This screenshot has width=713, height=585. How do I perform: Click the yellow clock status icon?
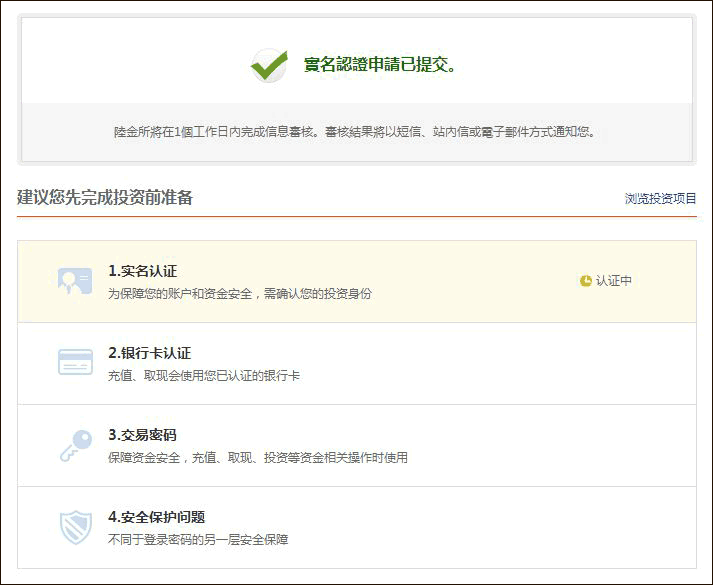(586, 281)
